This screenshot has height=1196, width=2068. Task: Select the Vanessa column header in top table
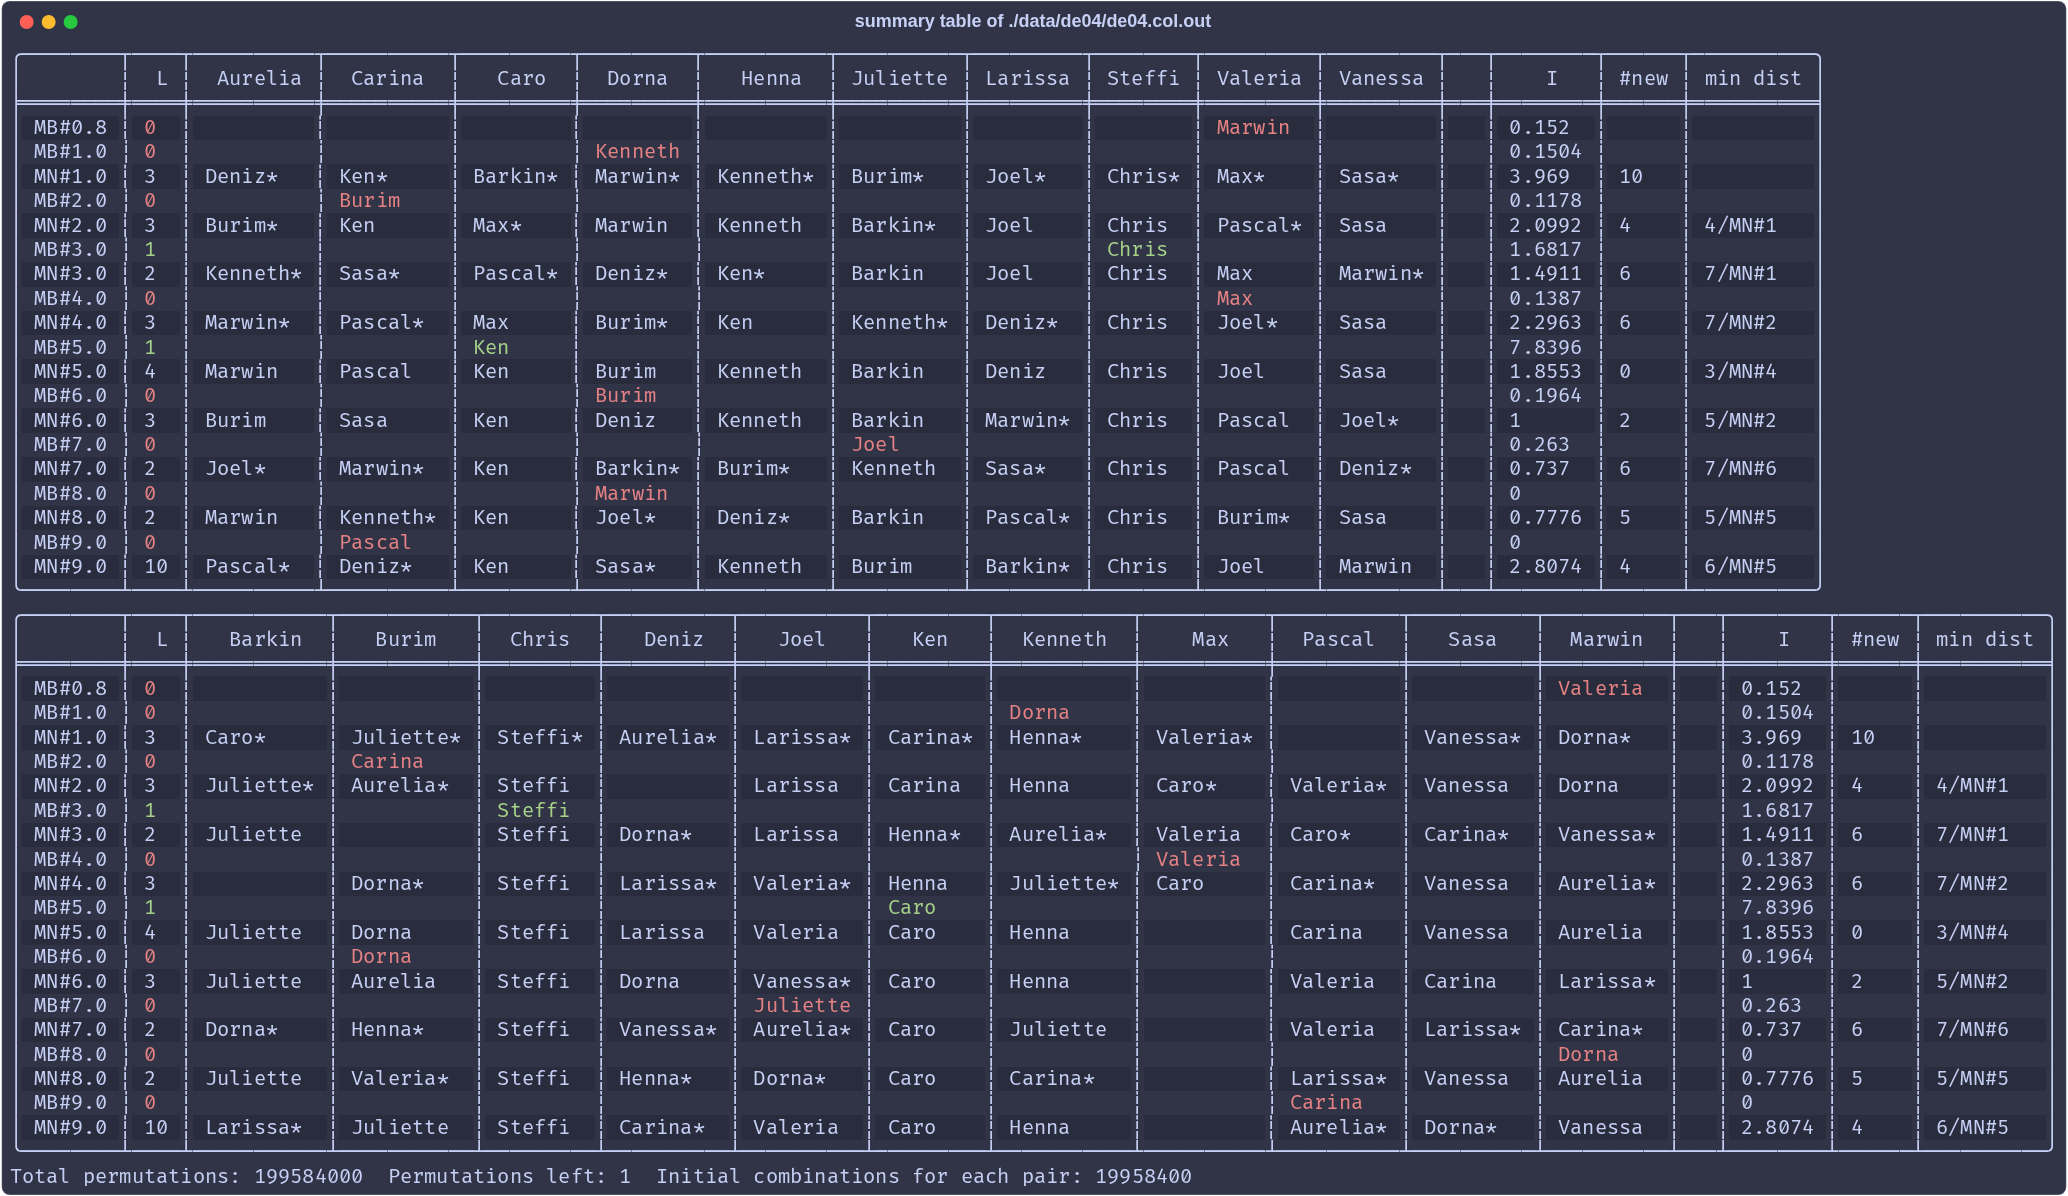1381,78
